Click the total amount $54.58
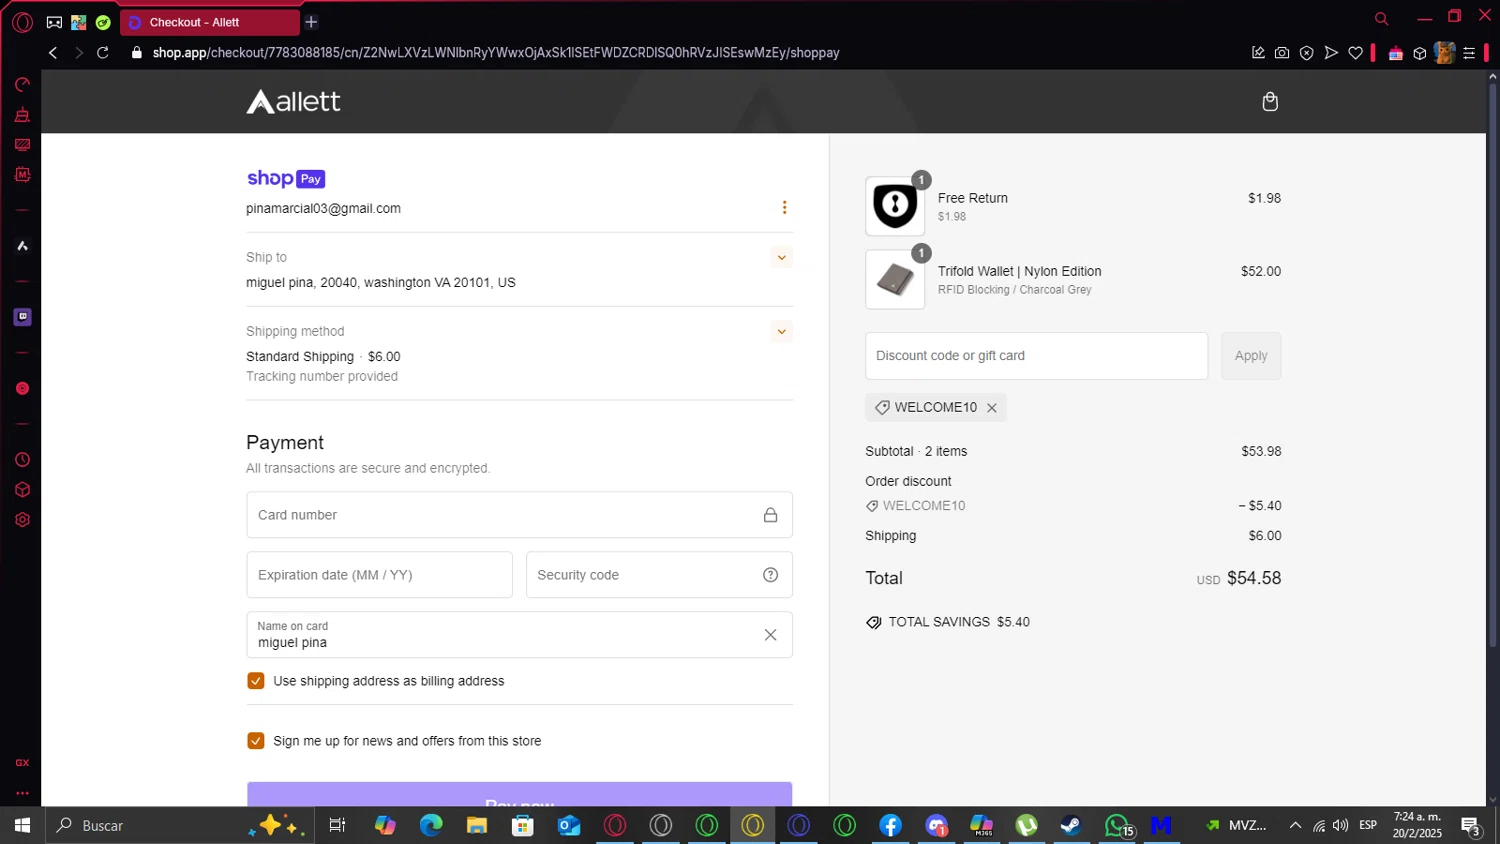The width and height of the screenshot is (1500, 844). (x=1254, y=578)
